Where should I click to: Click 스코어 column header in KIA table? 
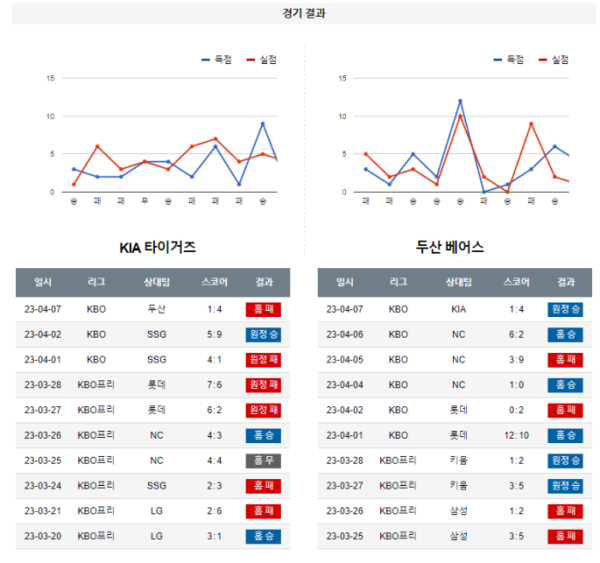click(x=215, y=282)
